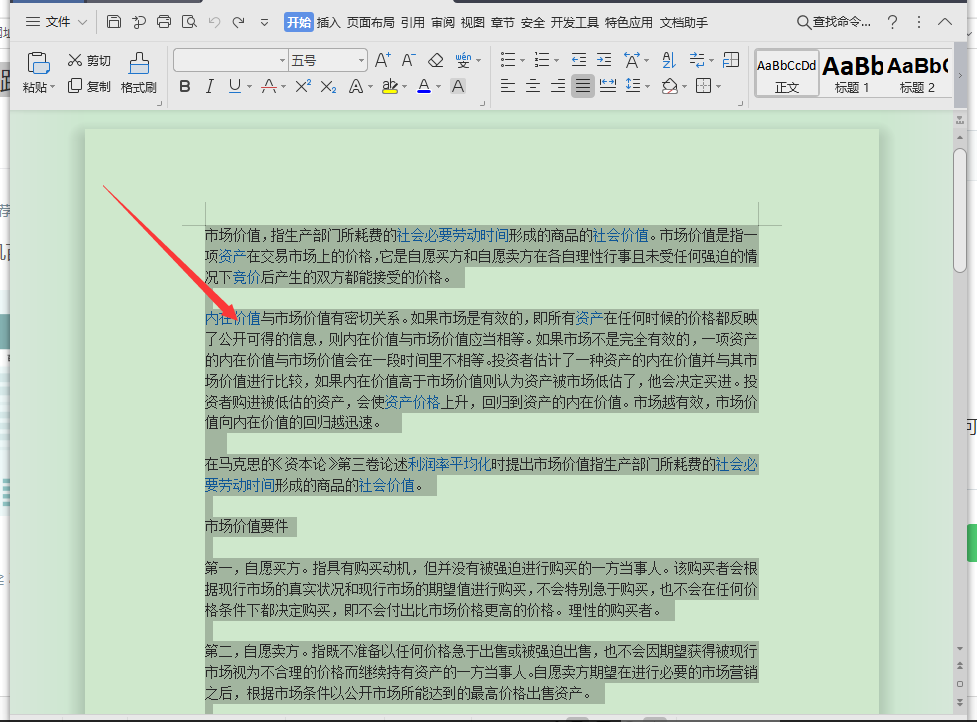Click the bullet list icon

pyautogui.click(x=508, y=60)
